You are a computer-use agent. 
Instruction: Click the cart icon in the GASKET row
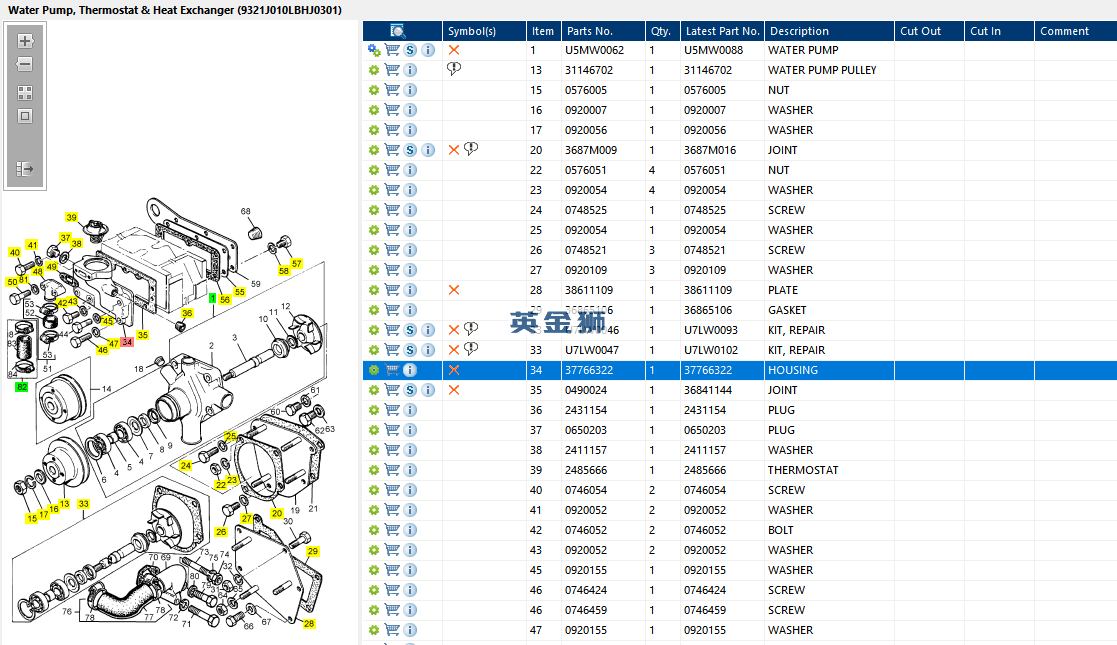(392, 310)
